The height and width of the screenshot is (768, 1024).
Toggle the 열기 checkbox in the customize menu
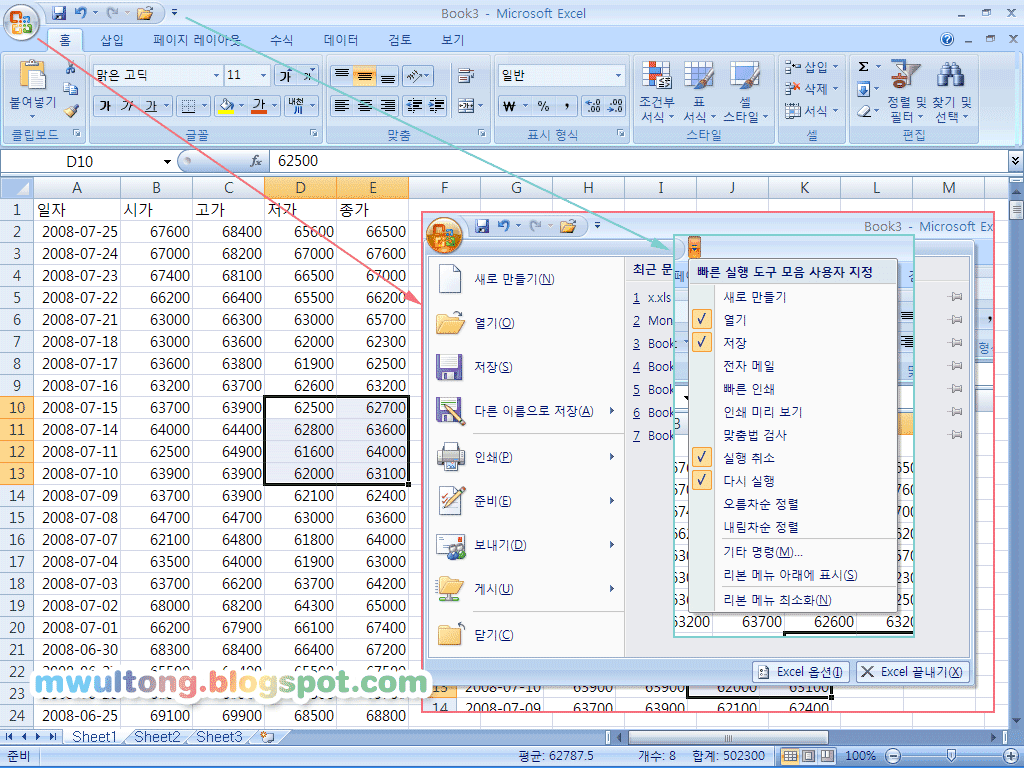701,319
